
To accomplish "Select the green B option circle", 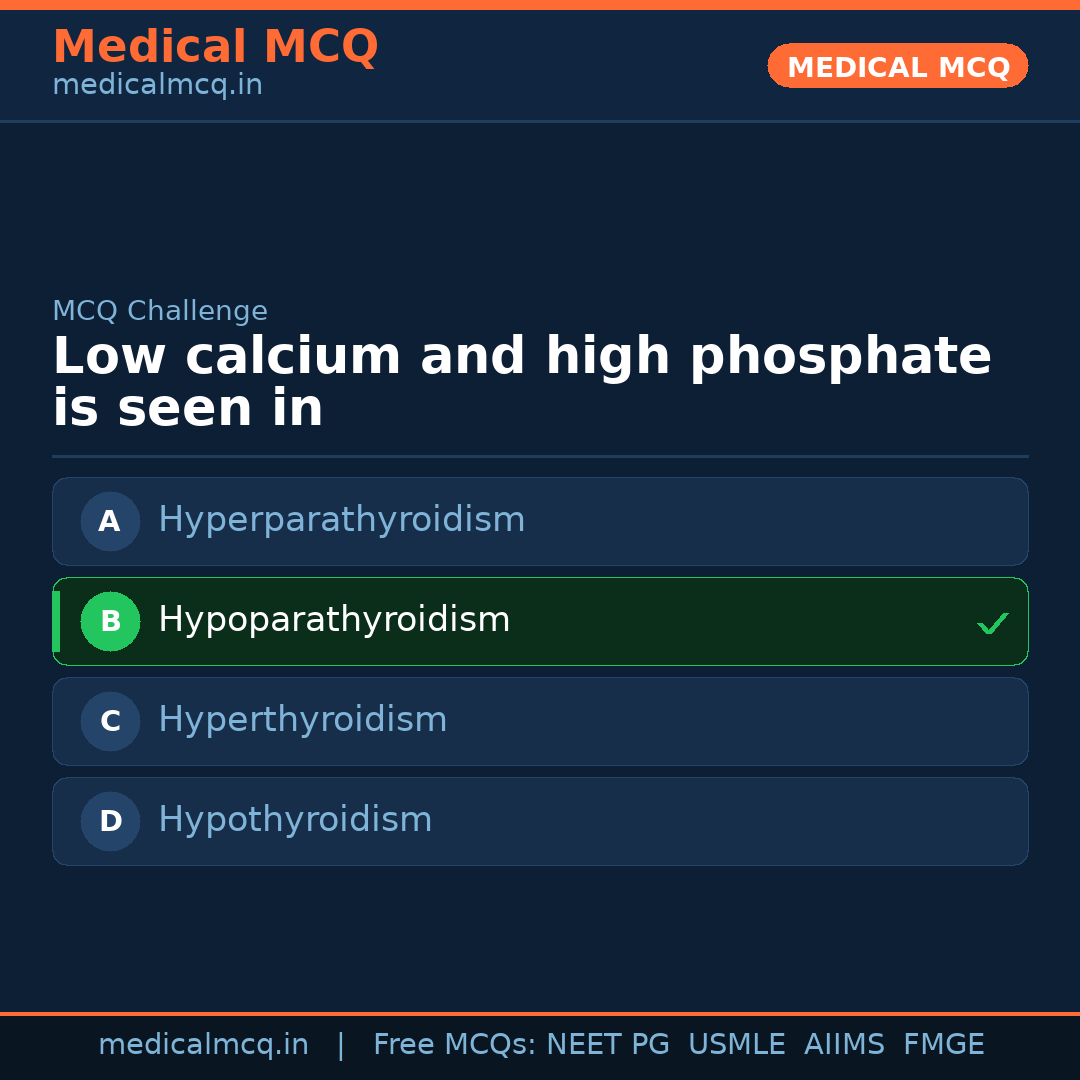I will click(x=110, y=621).
